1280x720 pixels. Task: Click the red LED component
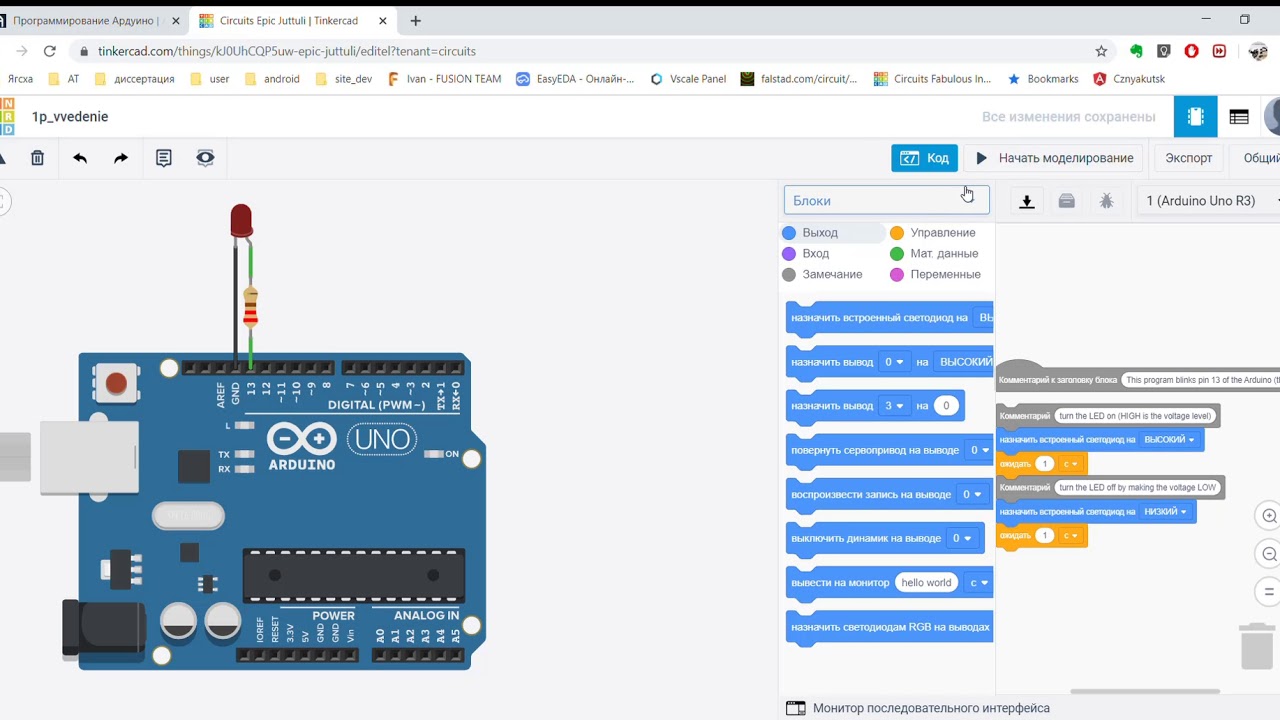click(x=241, y=221)
